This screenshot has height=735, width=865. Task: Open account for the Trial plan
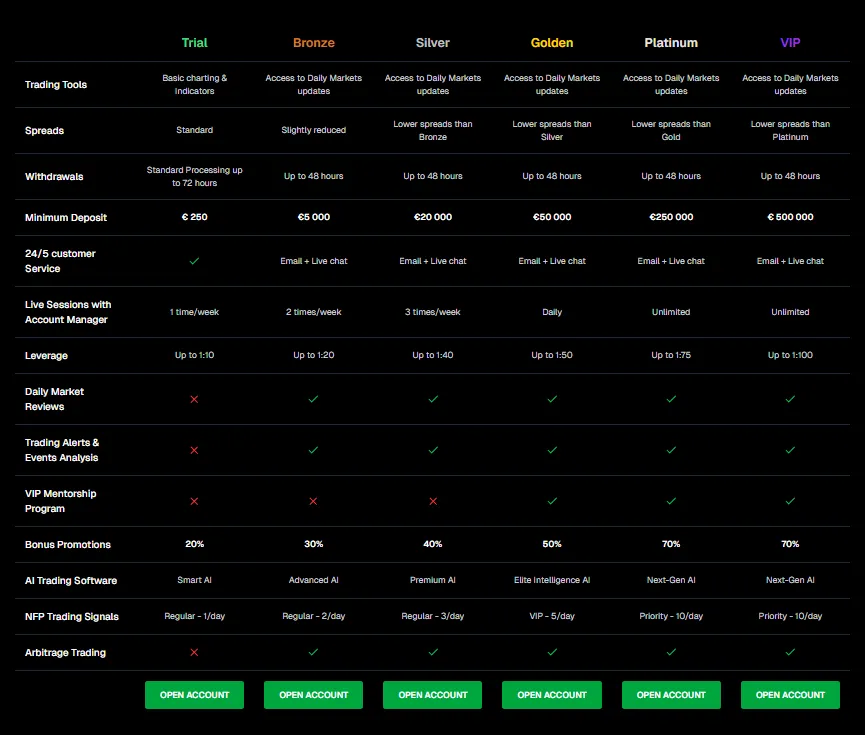coord(194,695)
